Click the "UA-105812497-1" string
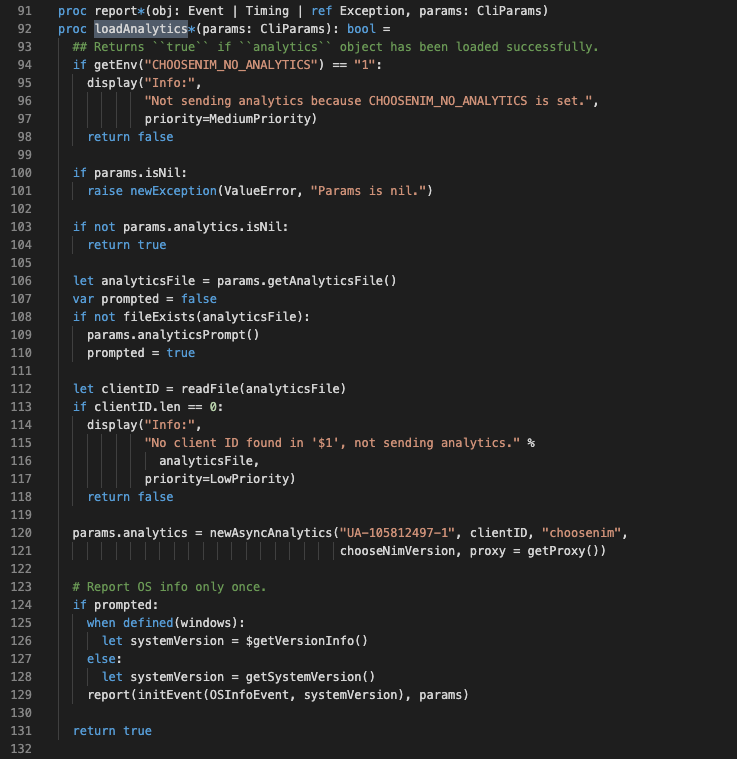 coord(397,533)
